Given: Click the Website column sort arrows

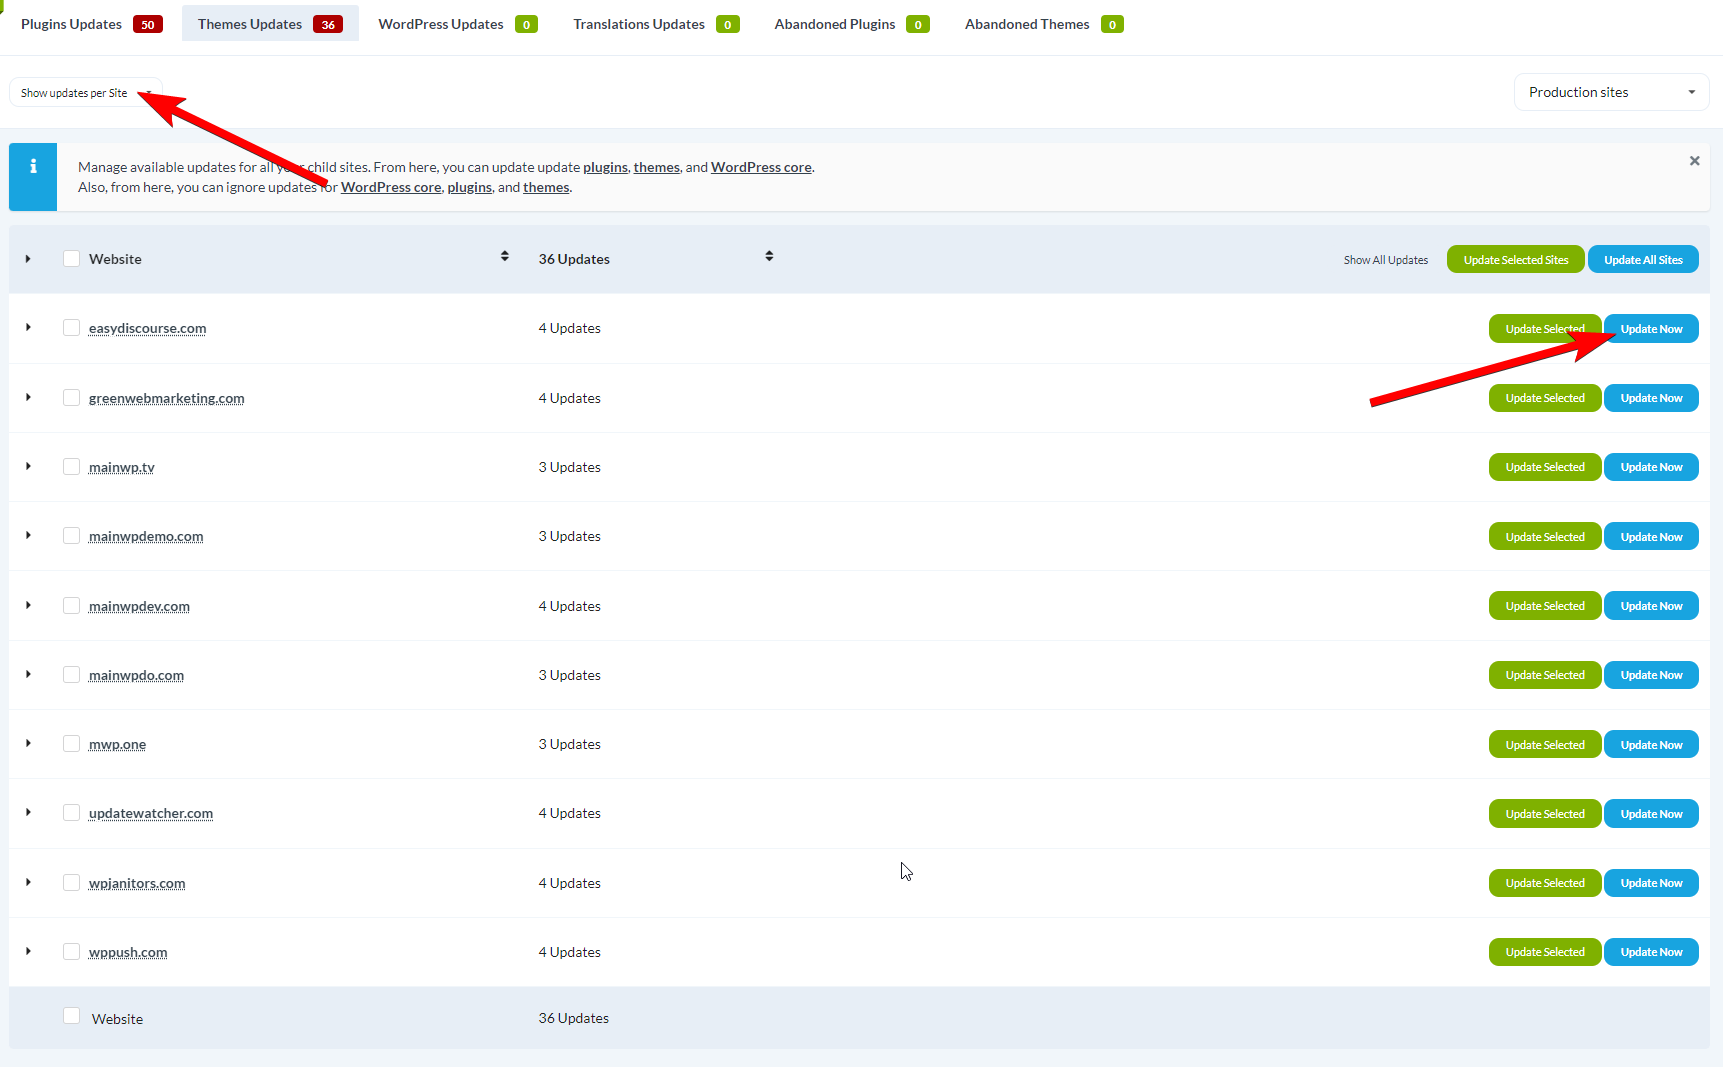Looking at the screenshot, I should (504, 256).
